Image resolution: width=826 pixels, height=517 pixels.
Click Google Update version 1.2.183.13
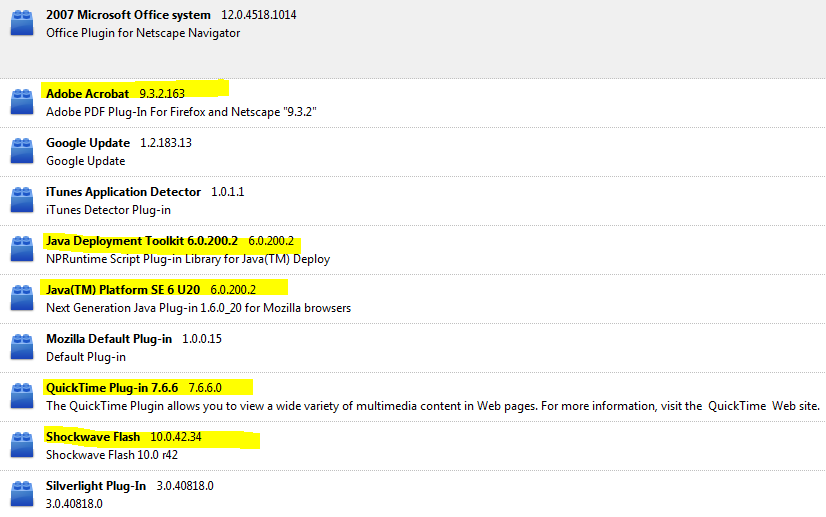point(166,143)
